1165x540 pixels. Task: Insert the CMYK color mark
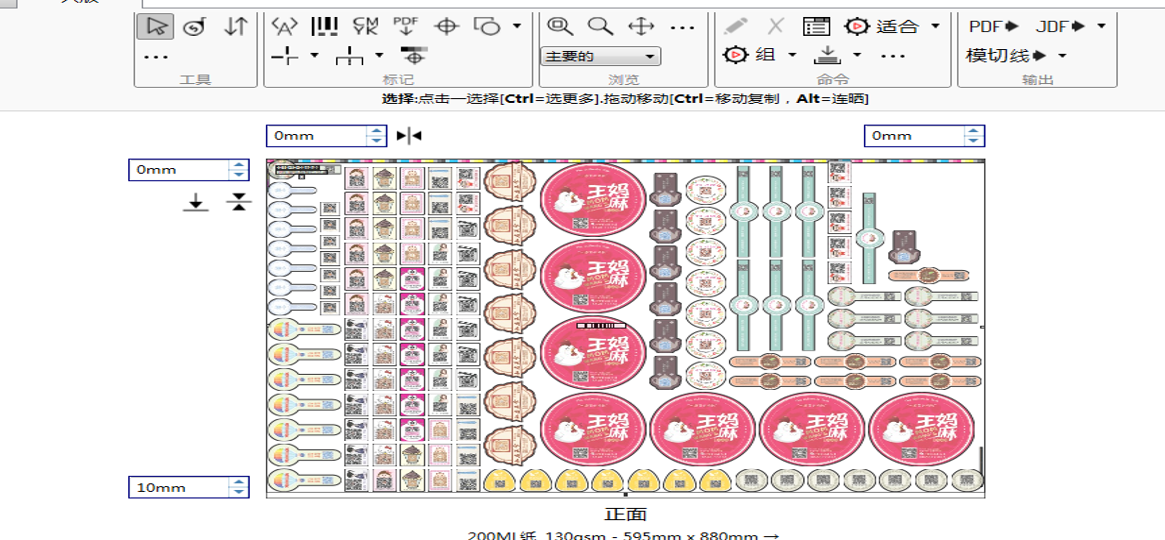click(365, 27)
